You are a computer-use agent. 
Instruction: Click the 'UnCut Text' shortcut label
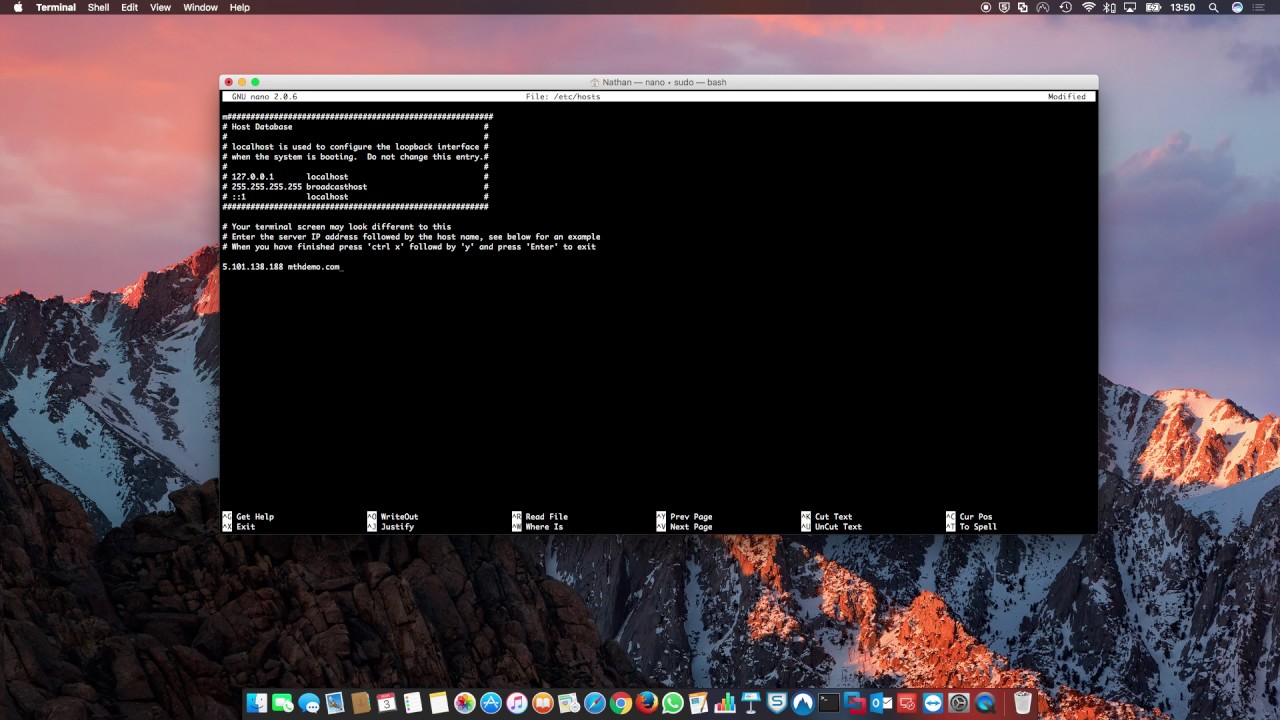click(x=838, y=527)
